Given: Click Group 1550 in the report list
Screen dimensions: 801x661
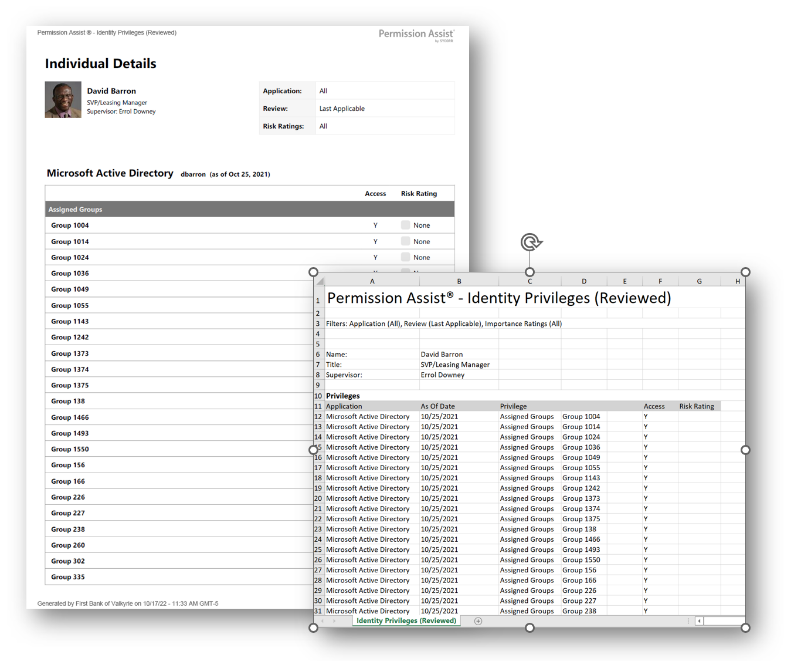Looking at the screenshot, I should click(x=68, y=450).
